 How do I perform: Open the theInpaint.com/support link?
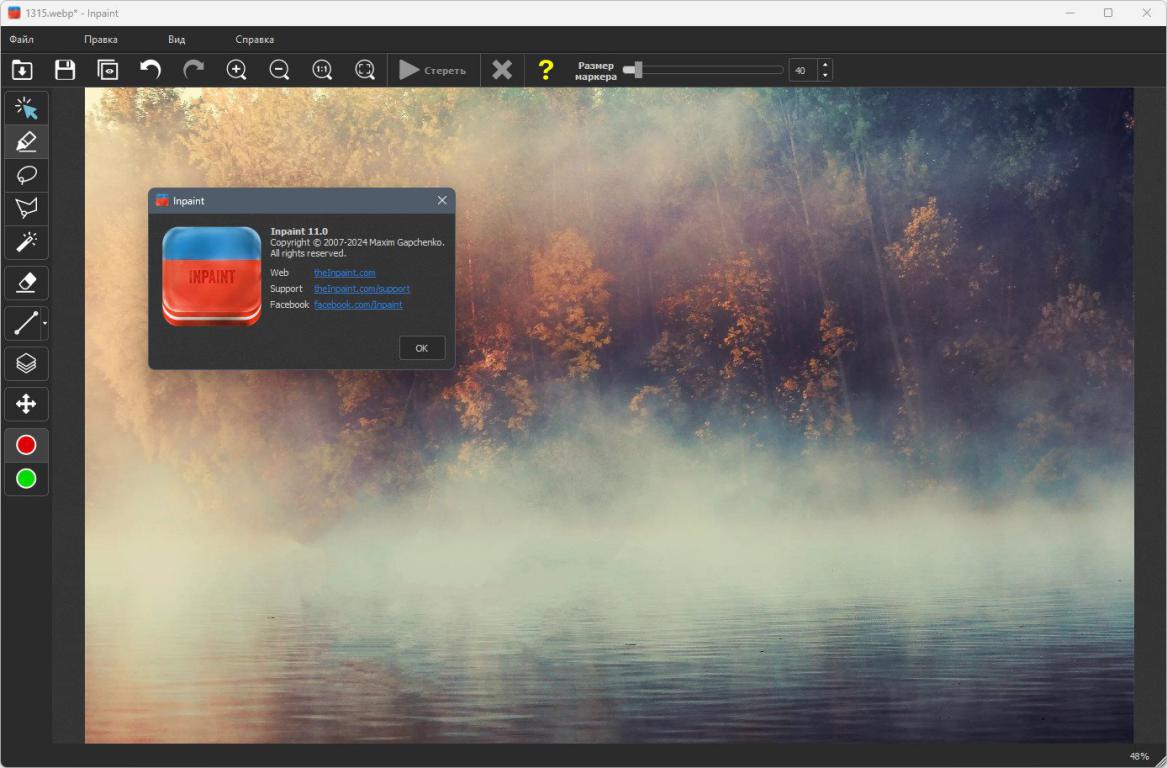point(361,289)
